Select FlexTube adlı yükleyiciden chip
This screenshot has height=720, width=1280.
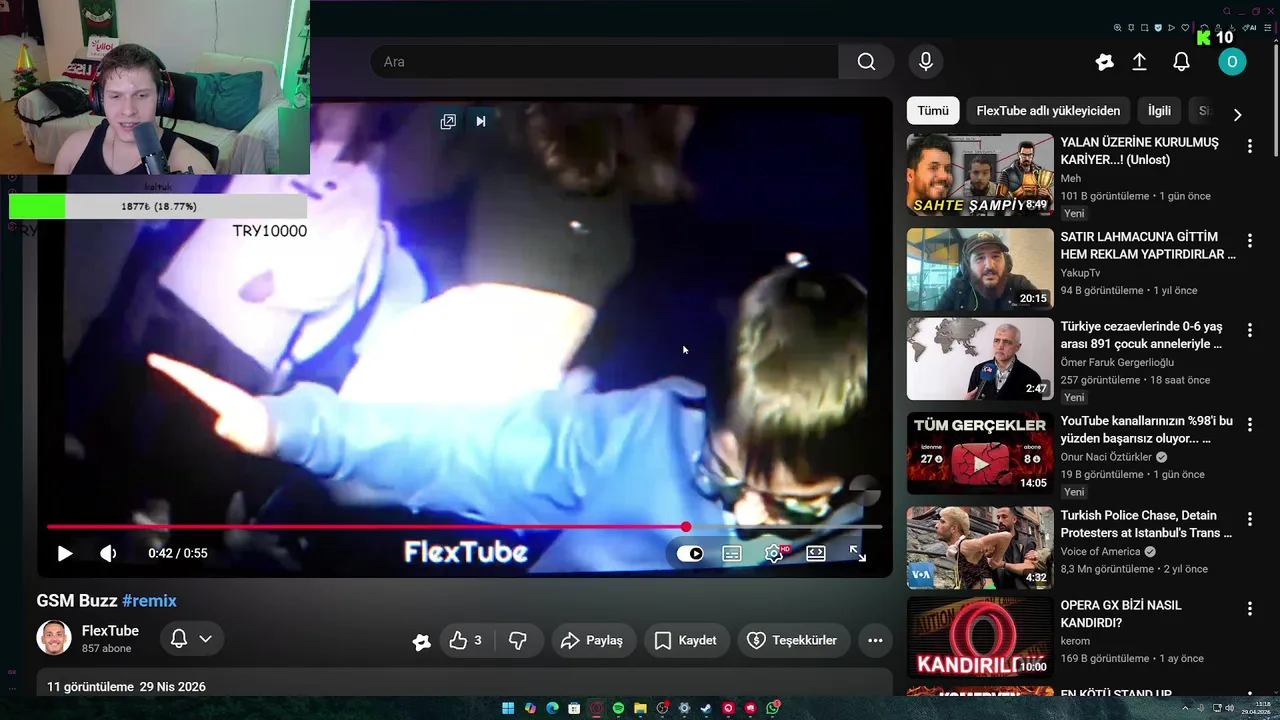click(1048, 111)
